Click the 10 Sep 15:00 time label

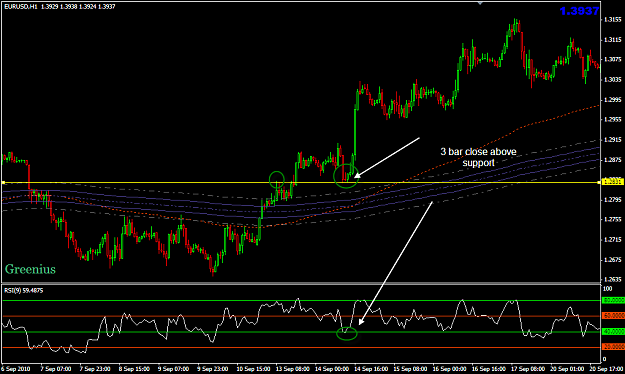click(253, 369)
